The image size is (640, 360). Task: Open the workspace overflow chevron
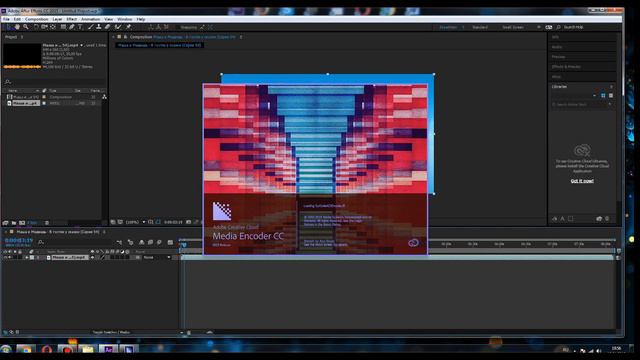click(539, 27)
